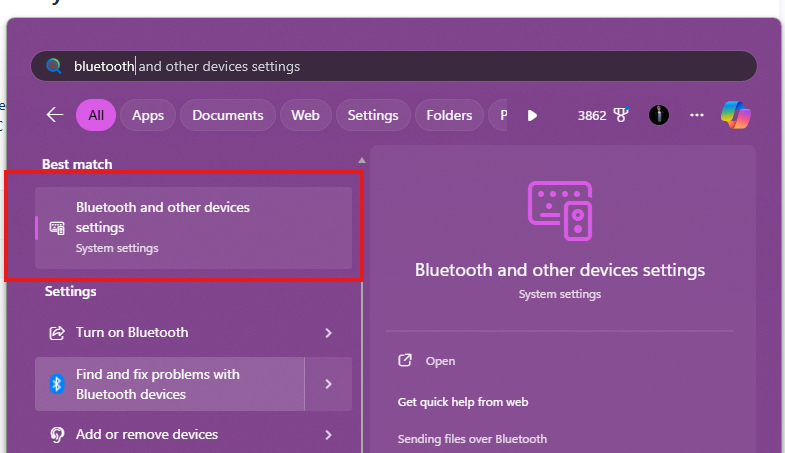Select Add or remove devices result
The height and width of the screenshot is (453, 785).
coord(193,434)
